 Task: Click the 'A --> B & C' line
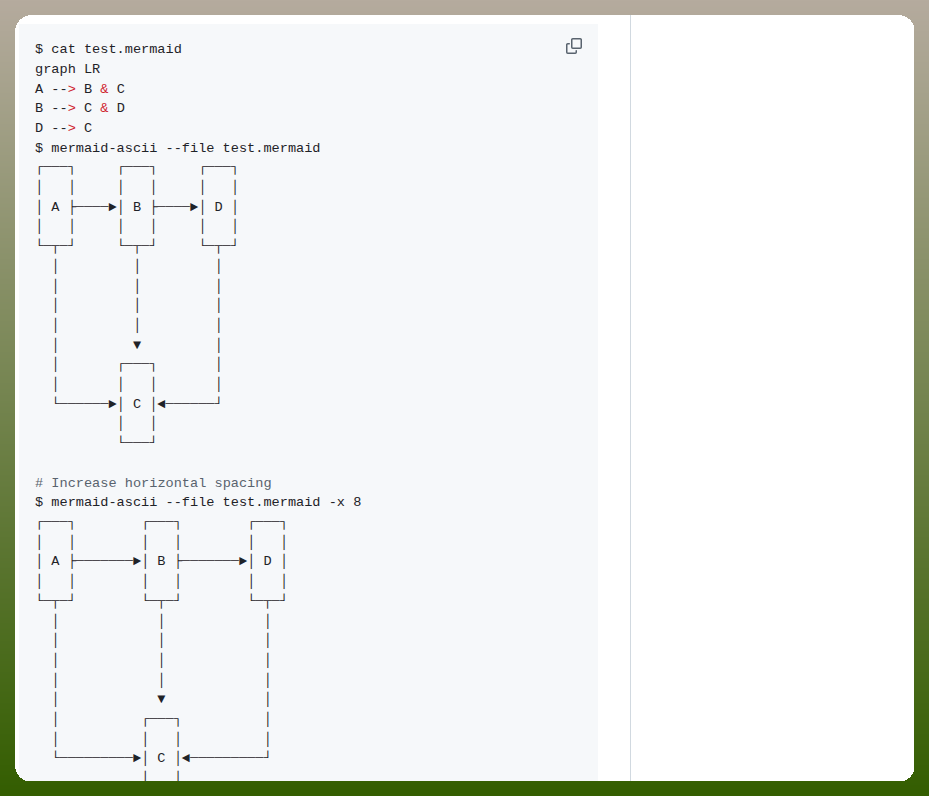(x=80, y=89)
